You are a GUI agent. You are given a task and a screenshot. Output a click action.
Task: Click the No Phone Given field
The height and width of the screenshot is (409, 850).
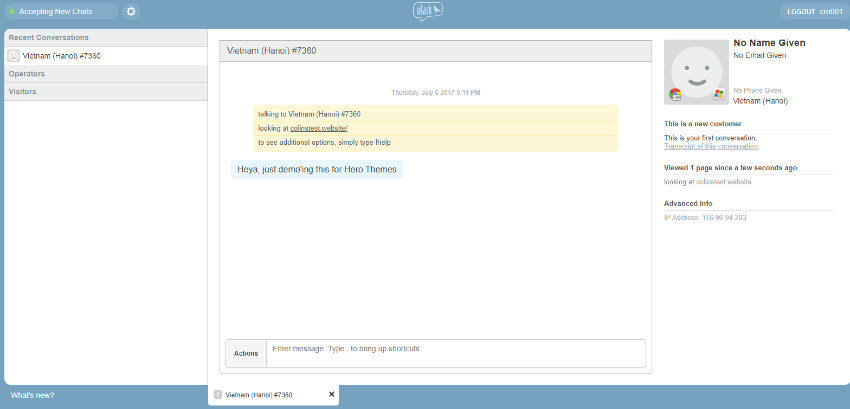(757, 91)
